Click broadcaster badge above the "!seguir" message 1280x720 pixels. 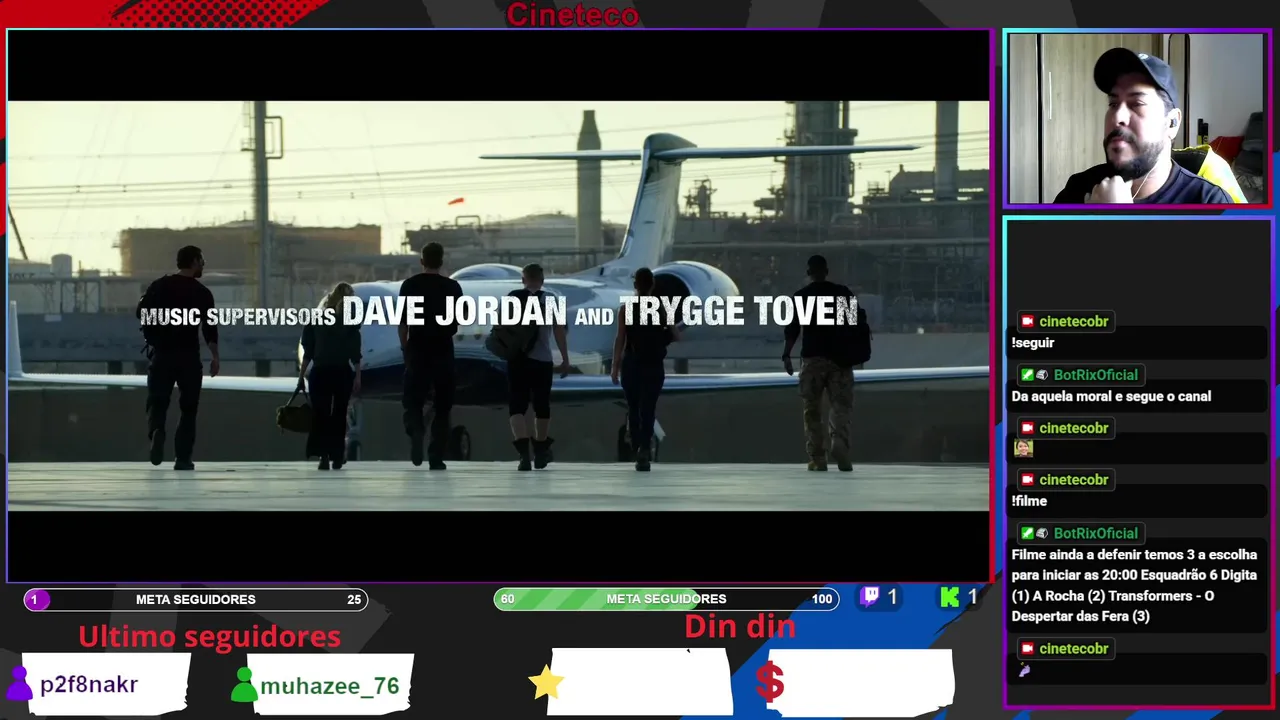tap(1027, 321)
